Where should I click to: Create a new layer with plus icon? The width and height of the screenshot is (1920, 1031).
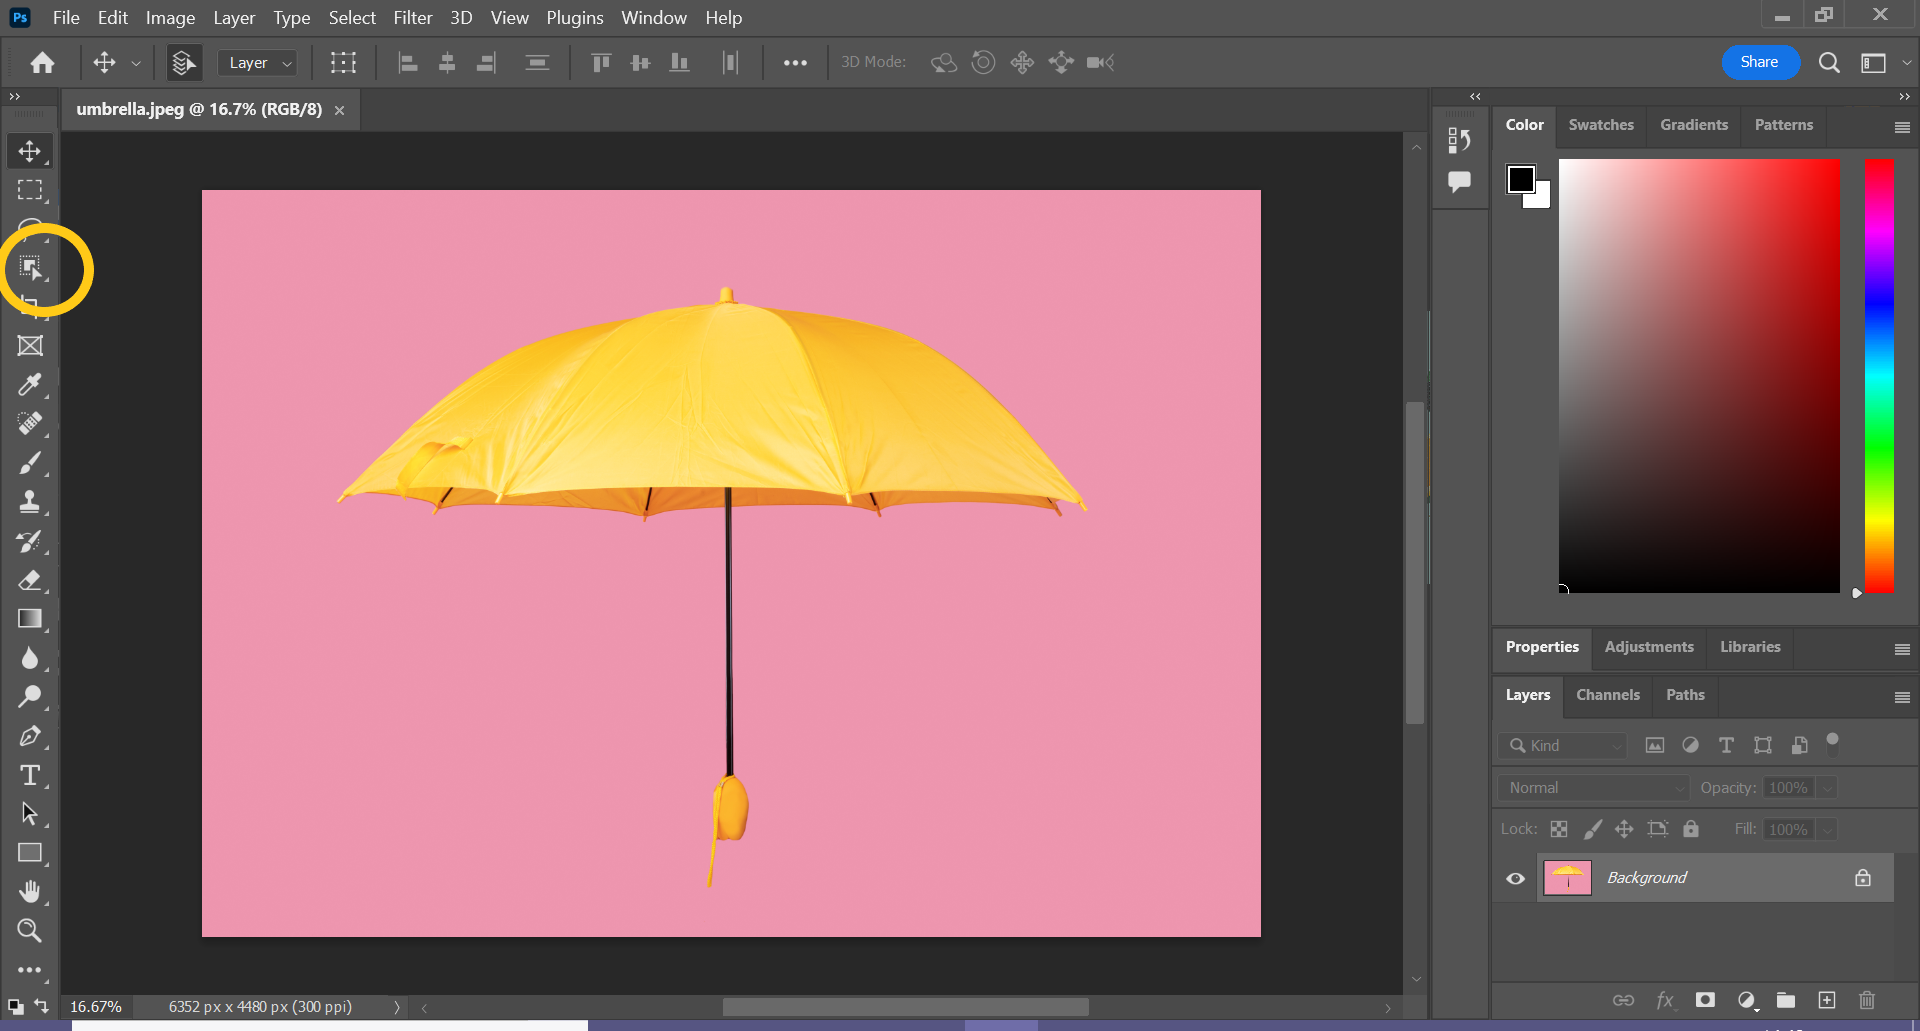[x=1827, y=1000]
